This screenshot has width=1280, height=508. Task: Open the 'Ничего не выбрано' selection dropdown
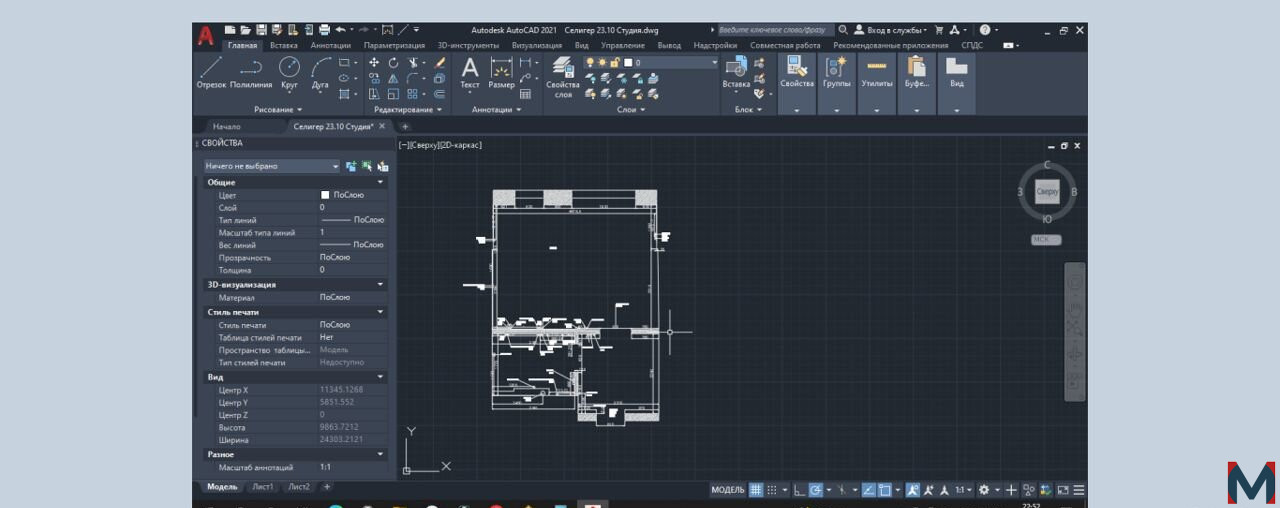click(271, 166)
